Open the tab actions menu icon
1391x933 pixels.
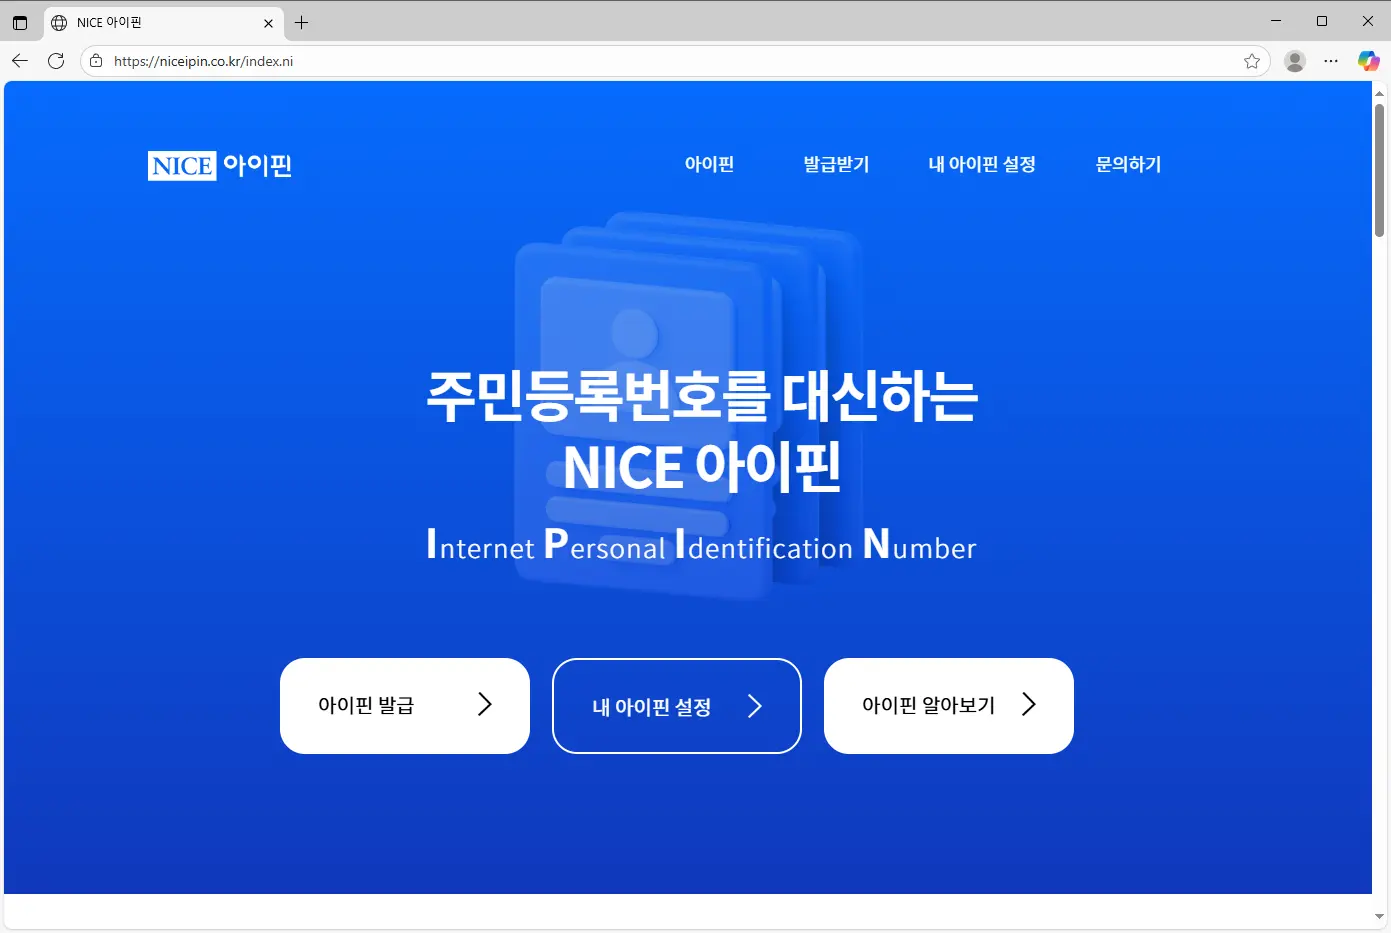click(20, 22)
